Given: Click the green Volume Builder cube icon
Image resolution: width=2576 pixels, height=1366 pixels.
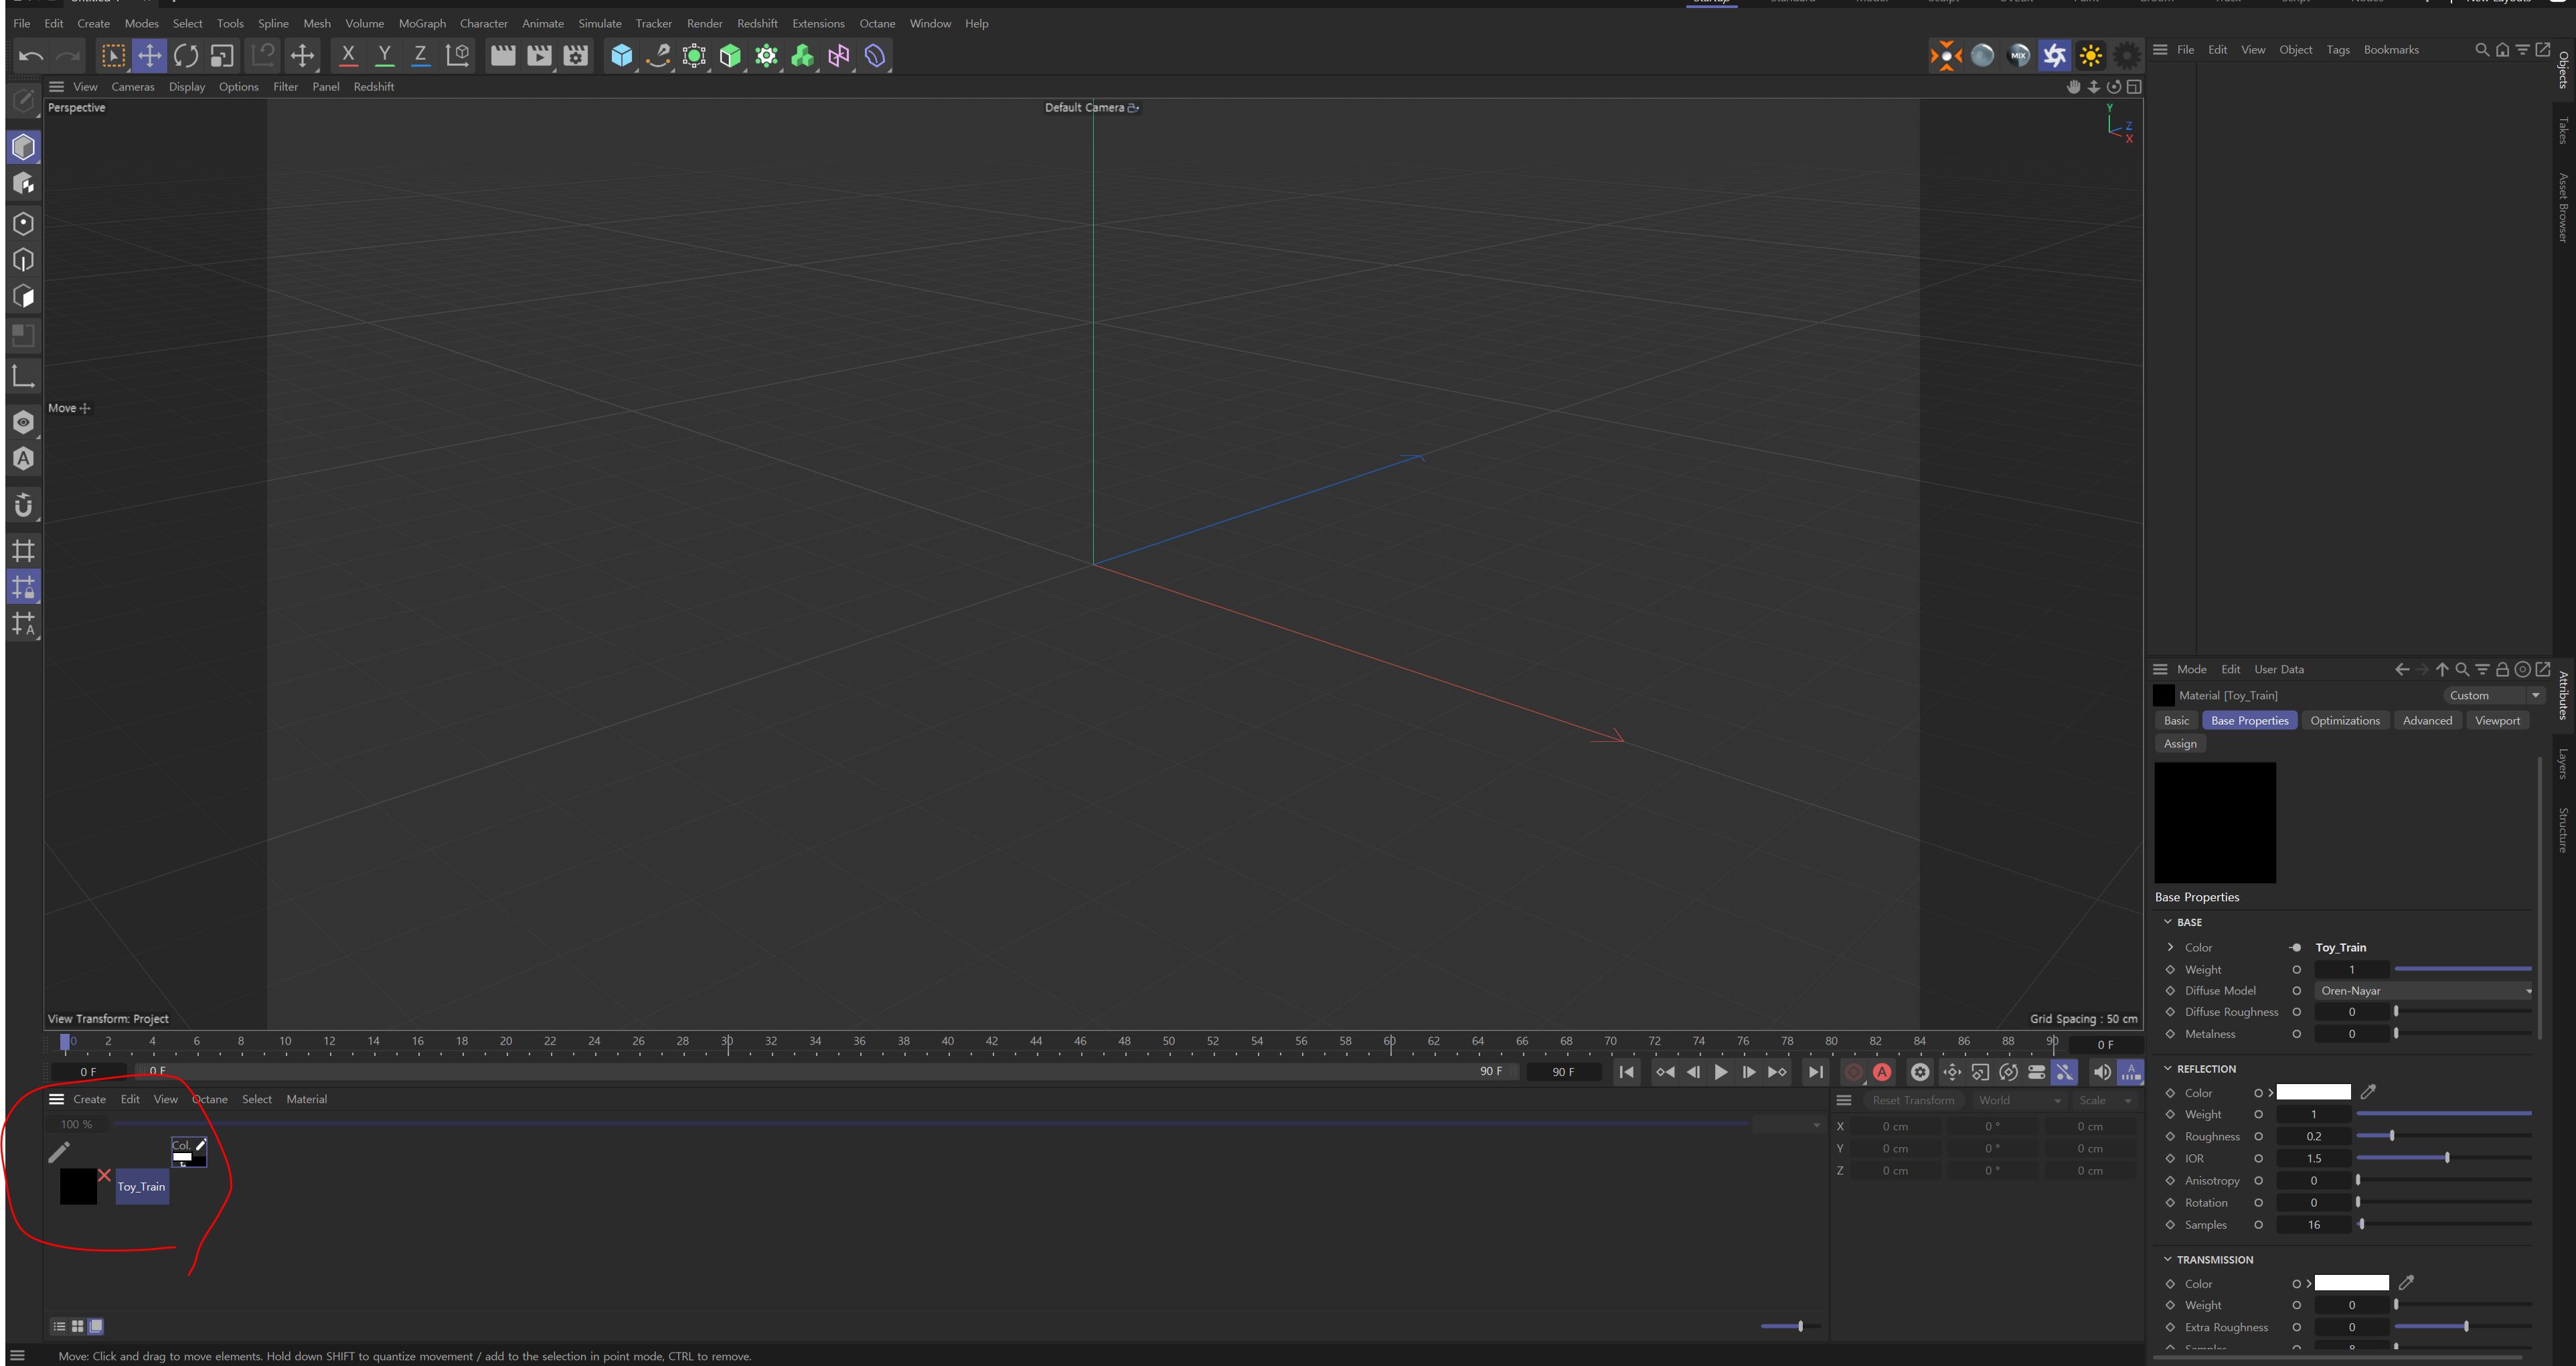Looking at the screenshot, I should point(730,56).
